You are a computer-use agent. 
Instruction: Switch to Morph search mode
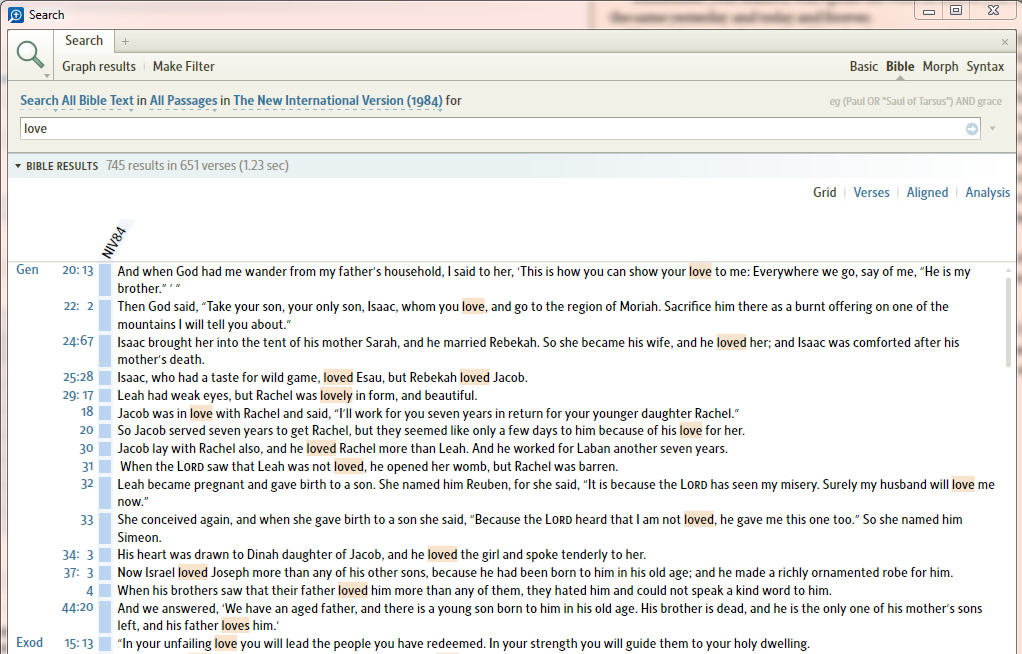tap(940, 67)
